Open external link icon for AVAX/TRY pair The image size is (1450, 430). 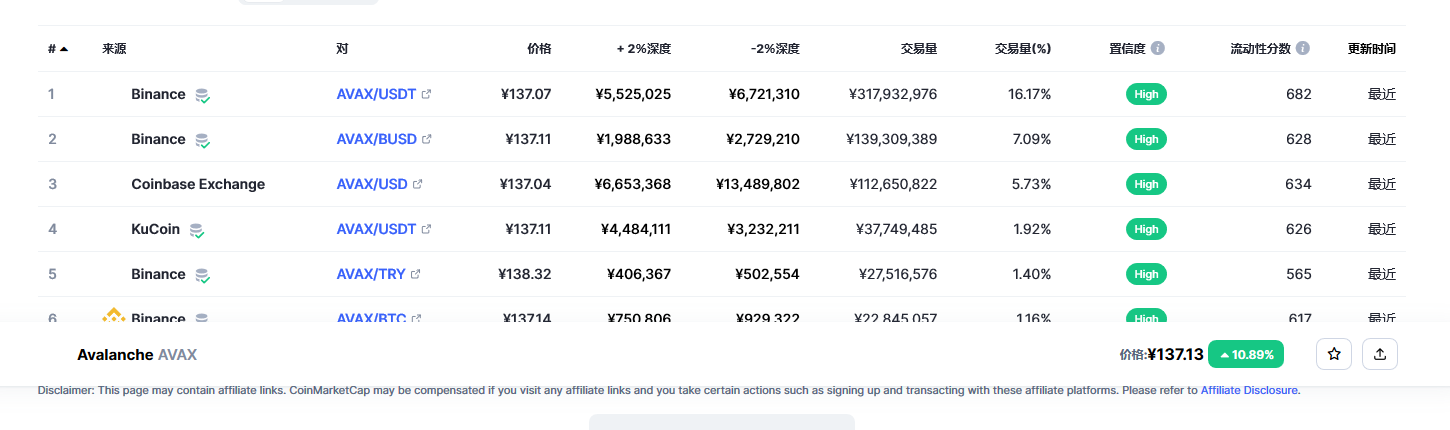tap(416, 274)
